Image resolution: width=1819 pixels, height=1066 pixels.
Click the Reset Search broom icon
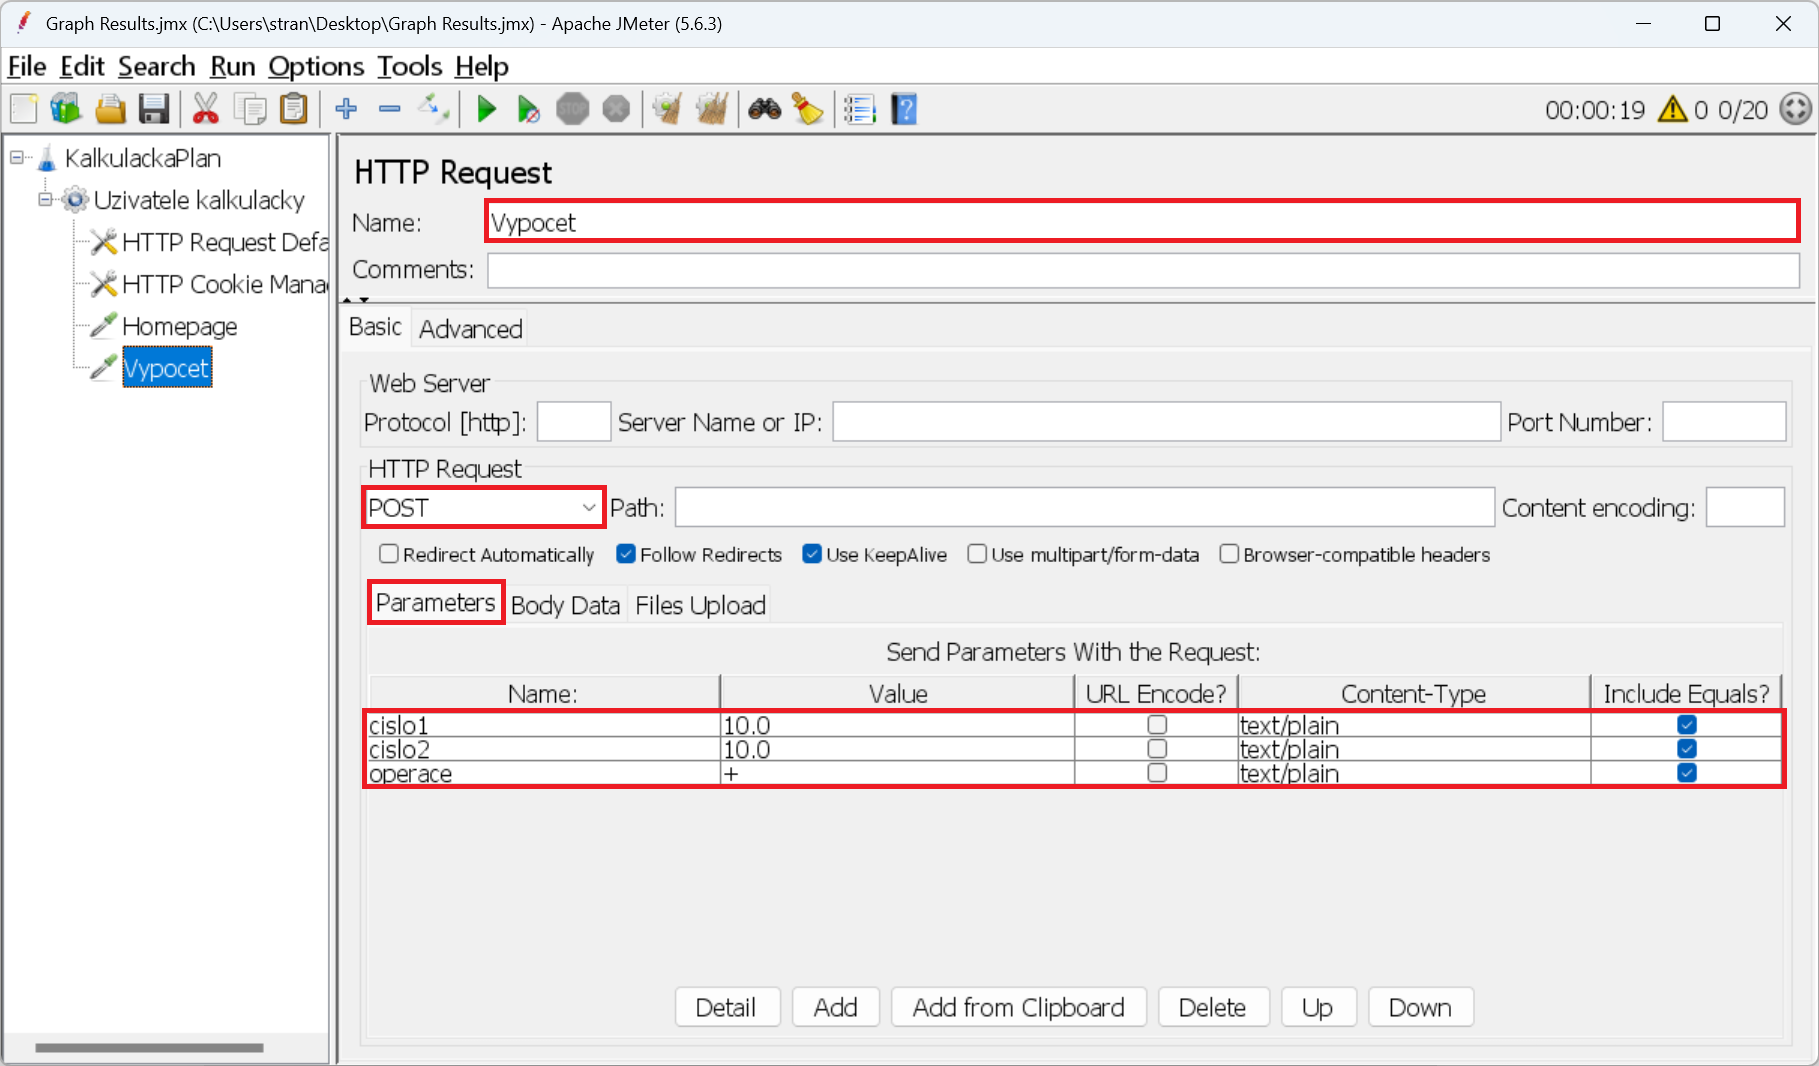(x=807, y=109)
